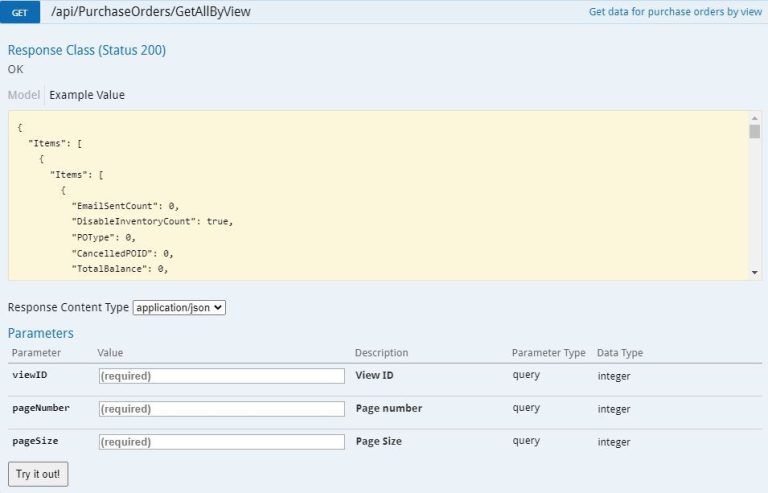Switch to the Model tab
This screenshot has width=768, height=493.
point(24,95)
